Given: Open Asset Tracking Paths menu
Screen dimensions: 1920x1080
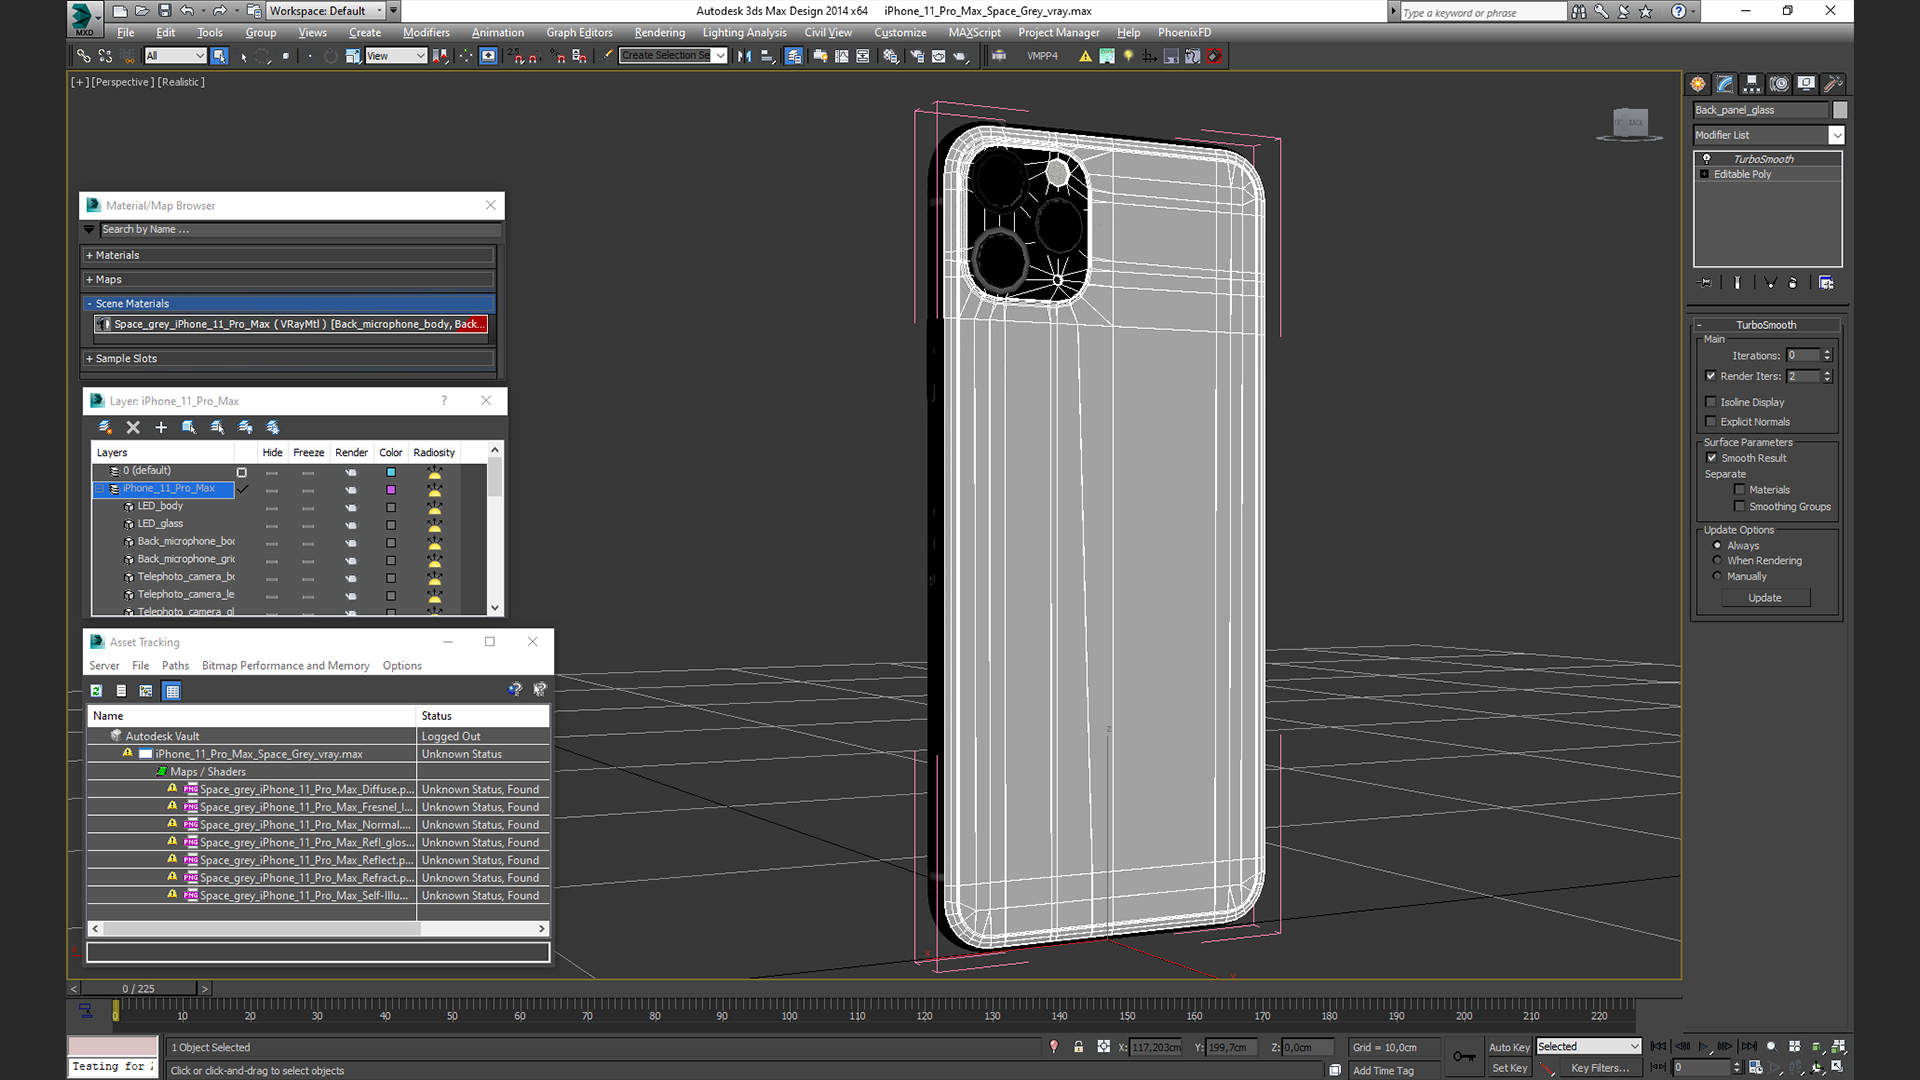Looking at the screenshot, I should click(175, 666).
